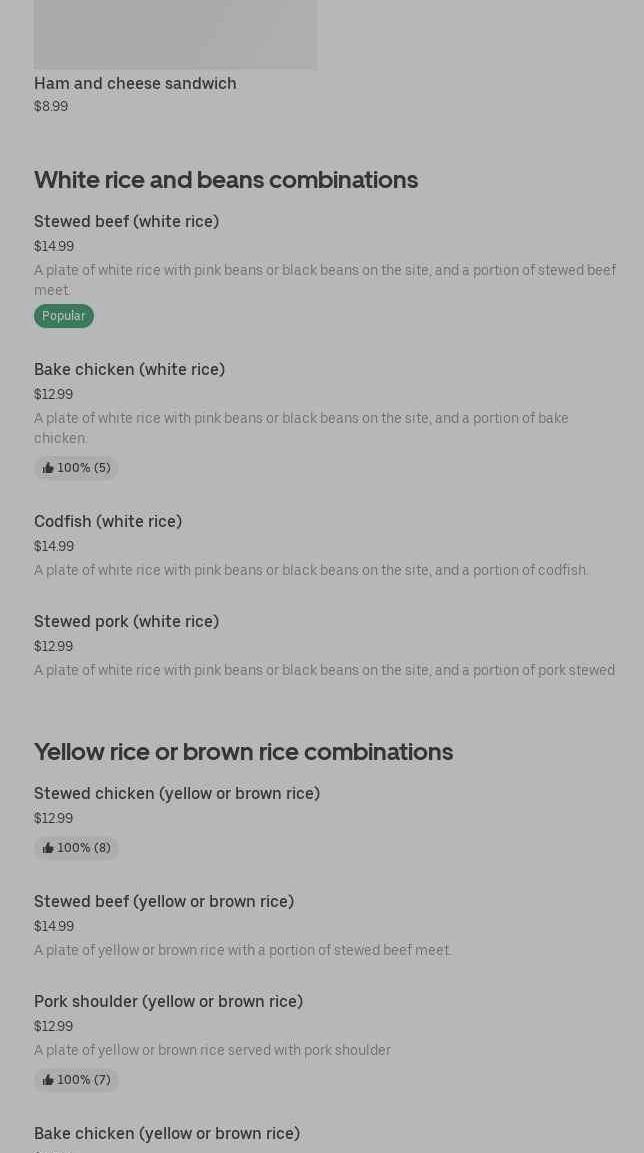Select Stewed beef (white rice) menu item

126,222
